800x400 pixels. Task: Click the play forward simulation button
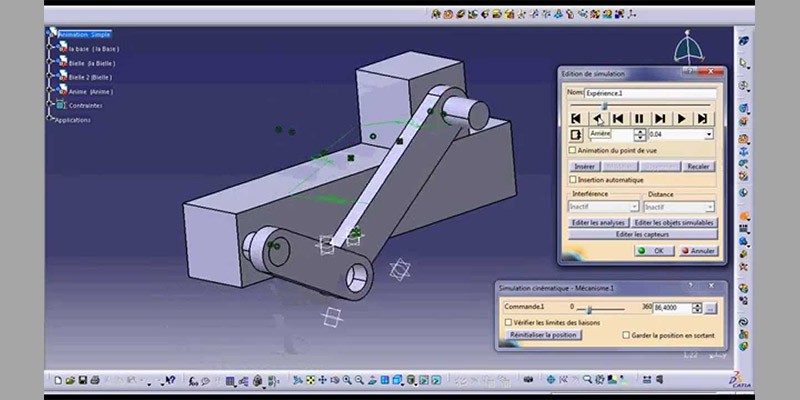point(682,118)
